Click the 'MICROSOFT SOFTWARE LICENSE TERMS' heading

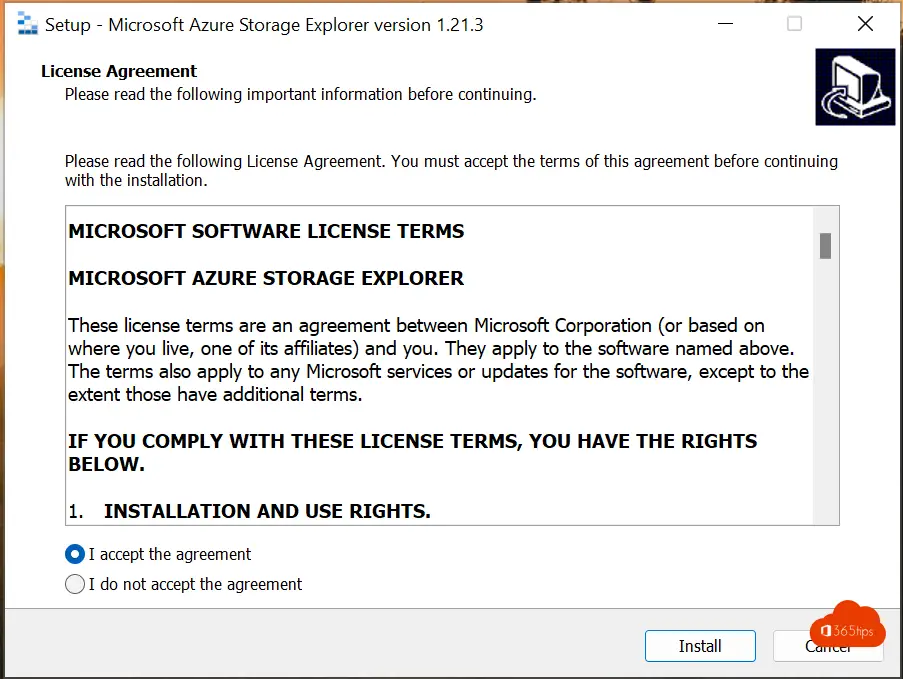(266, 231)
